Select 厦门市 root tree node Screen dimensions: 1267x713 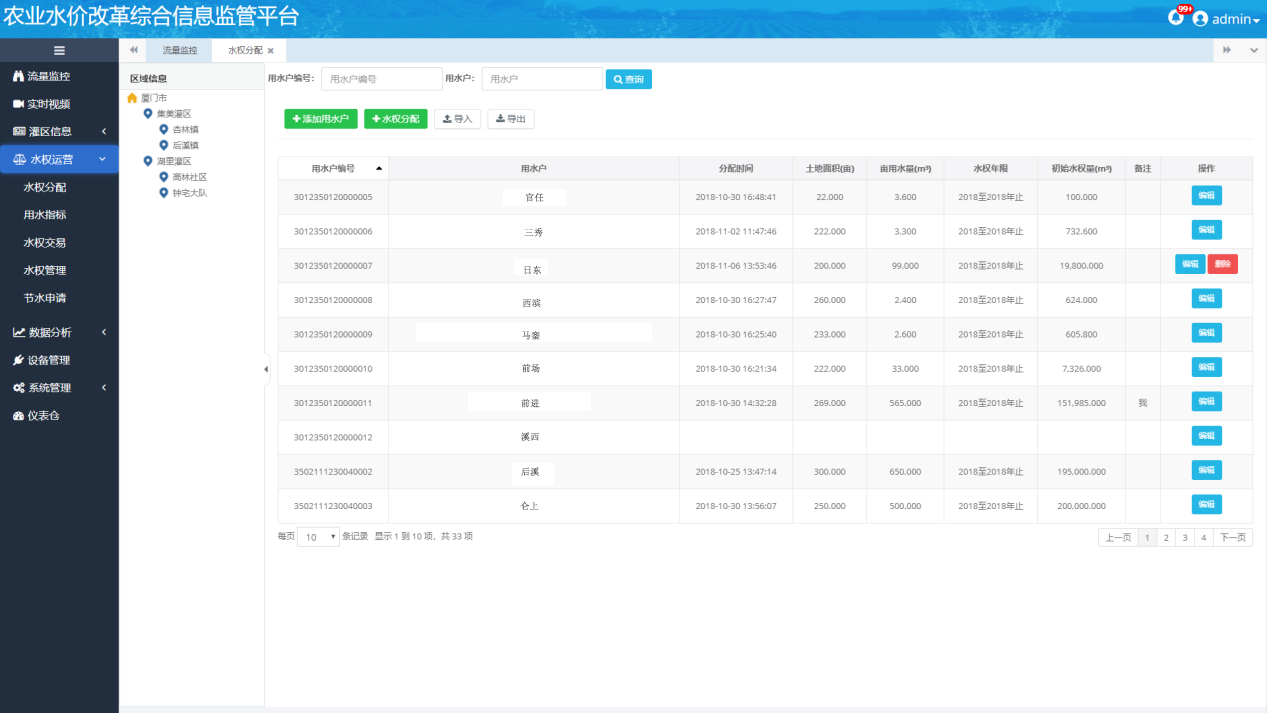point(154,98)
